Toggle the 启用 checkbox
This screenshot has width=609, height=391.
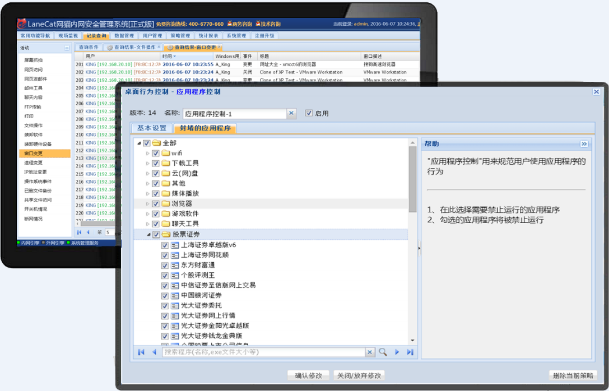click(309, 113)
